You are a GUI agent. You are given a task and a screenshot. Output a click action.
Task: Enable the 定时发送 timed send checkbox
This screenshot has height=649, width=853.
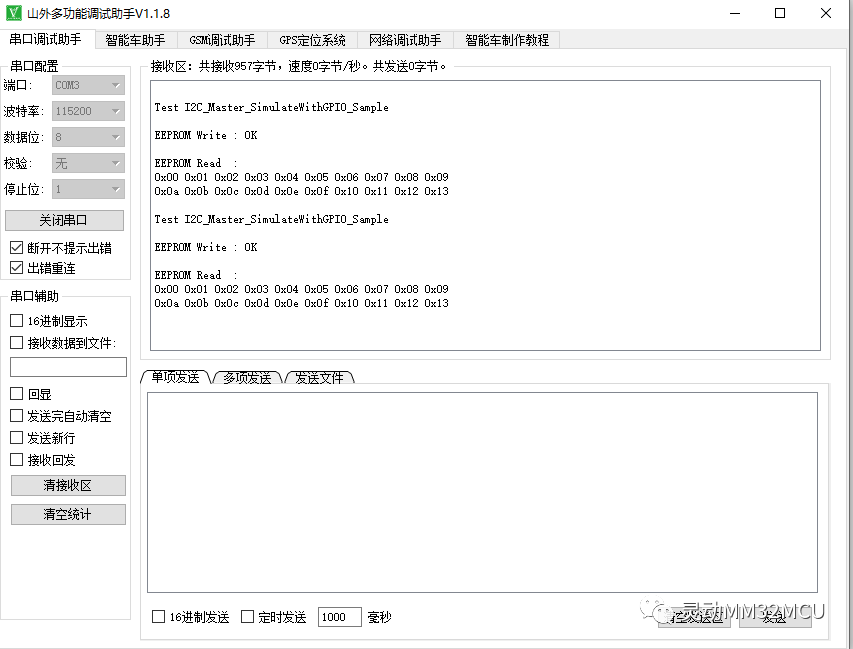click(247, 617)
